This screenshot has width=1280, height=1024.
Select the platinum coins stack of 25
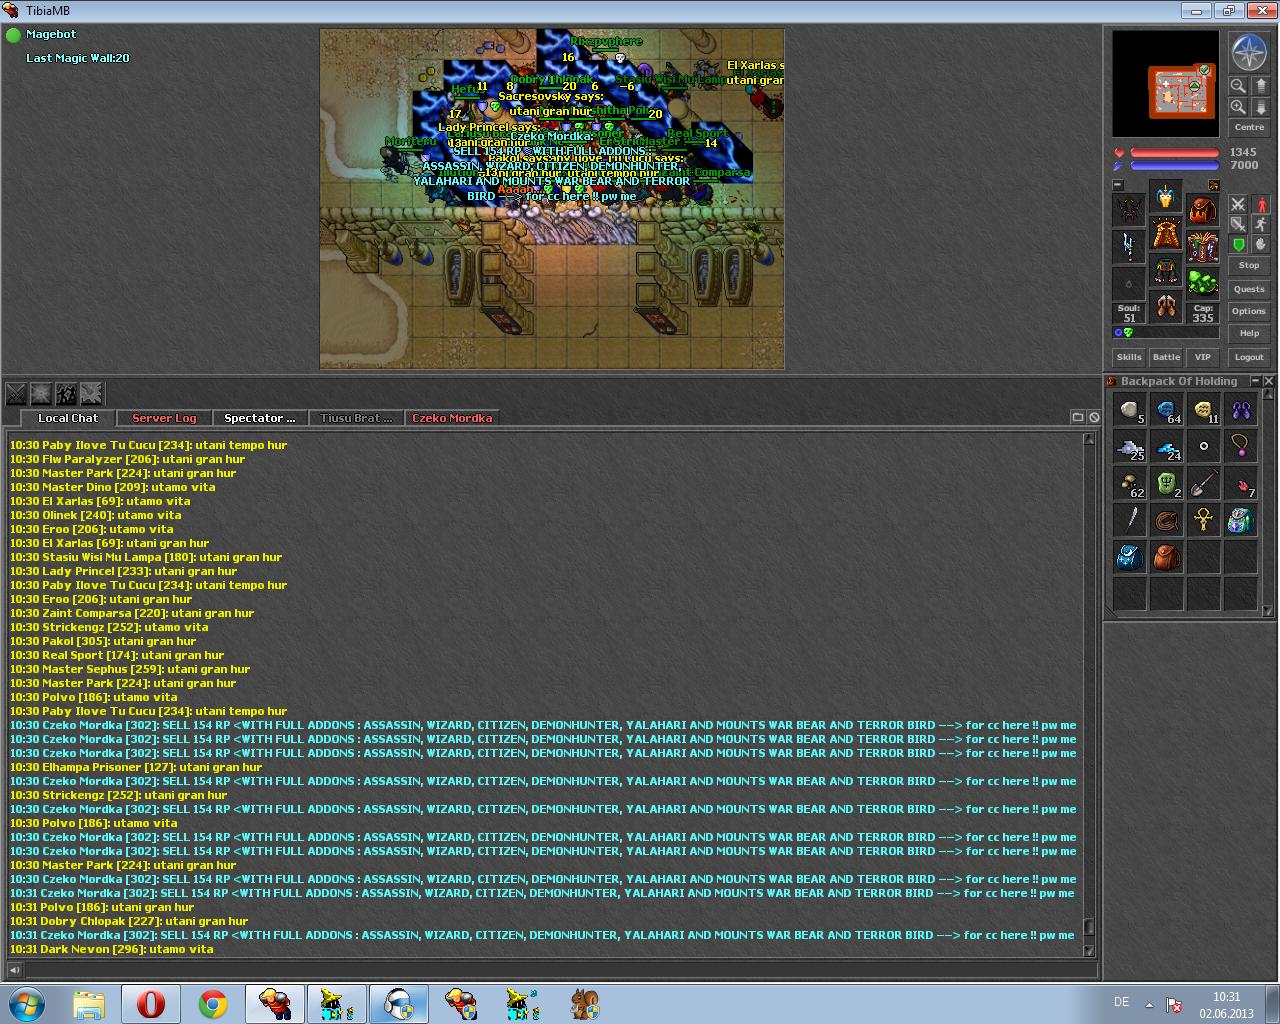[1130, 447]
